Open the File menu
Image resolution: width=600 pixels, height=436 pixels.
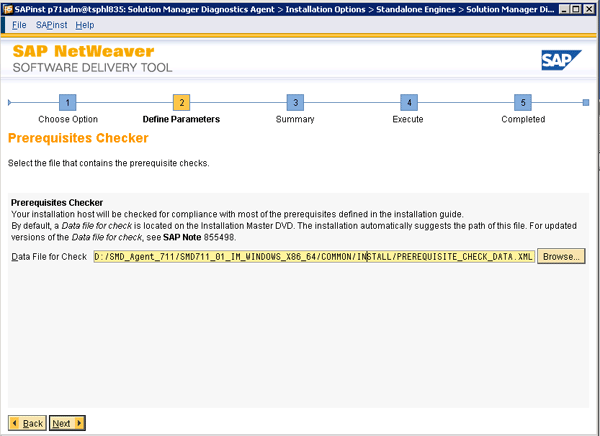[19, 25]
